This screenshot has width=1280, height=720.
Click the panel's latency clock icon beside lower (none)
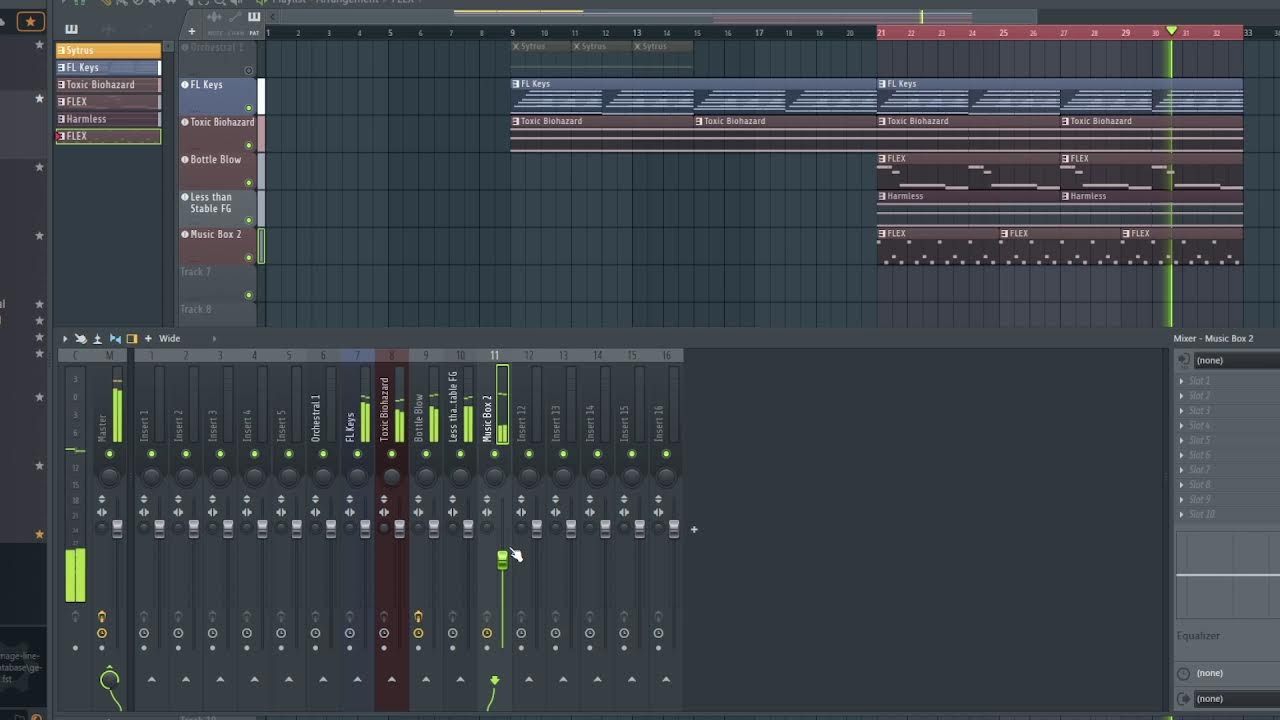tap(1184, 673)
